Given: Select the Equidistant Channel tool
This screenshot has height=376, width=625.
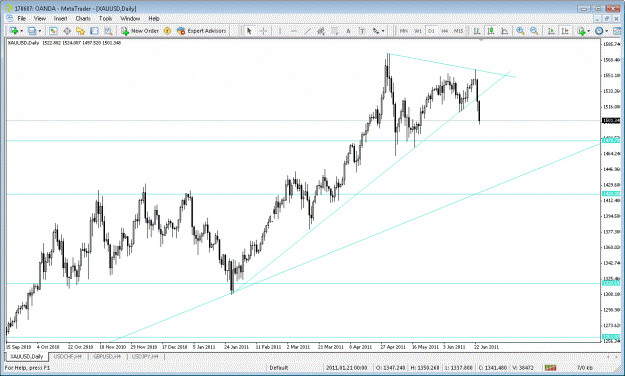Looking at the screenshot, I should (321, 31).
